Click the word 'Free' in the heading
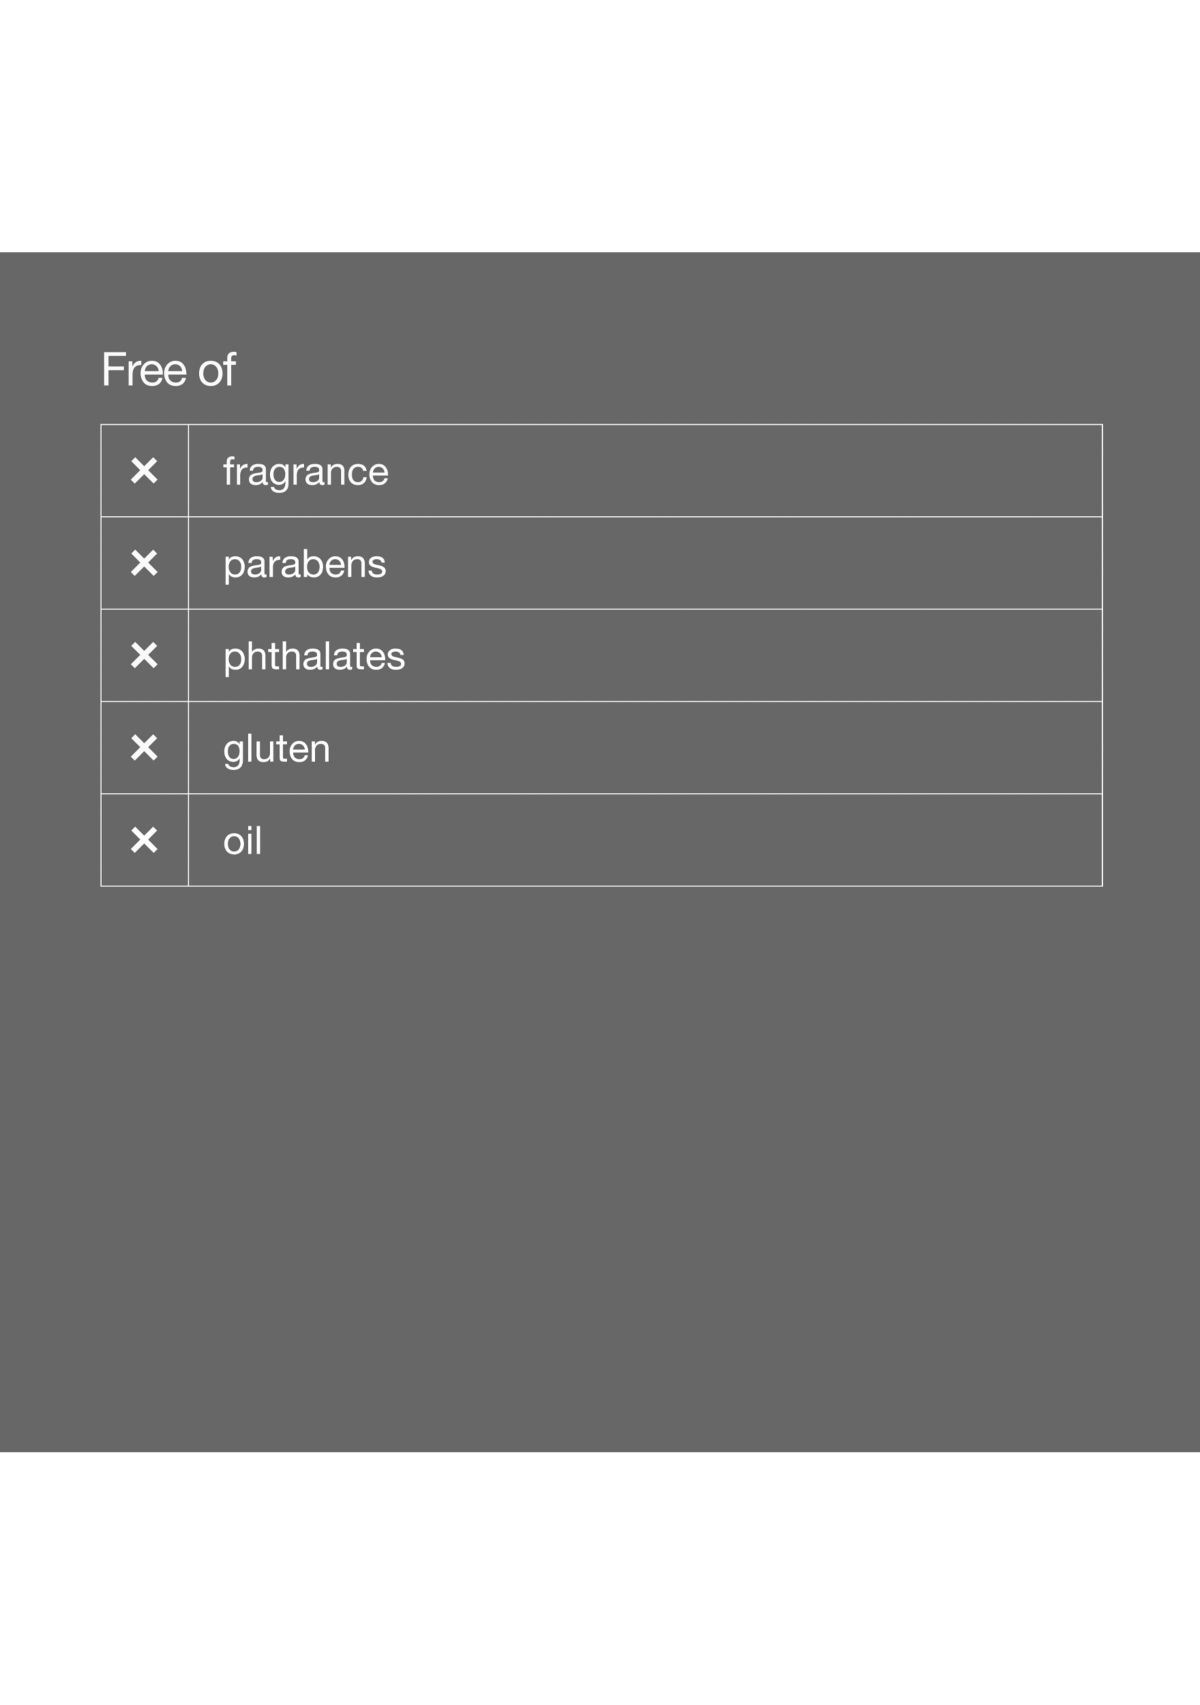Screen dimensions: 1200x1705 144,370
